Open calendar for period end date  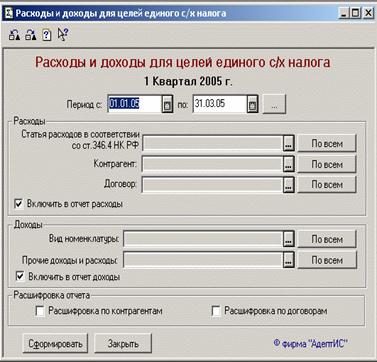pos(253,105)
